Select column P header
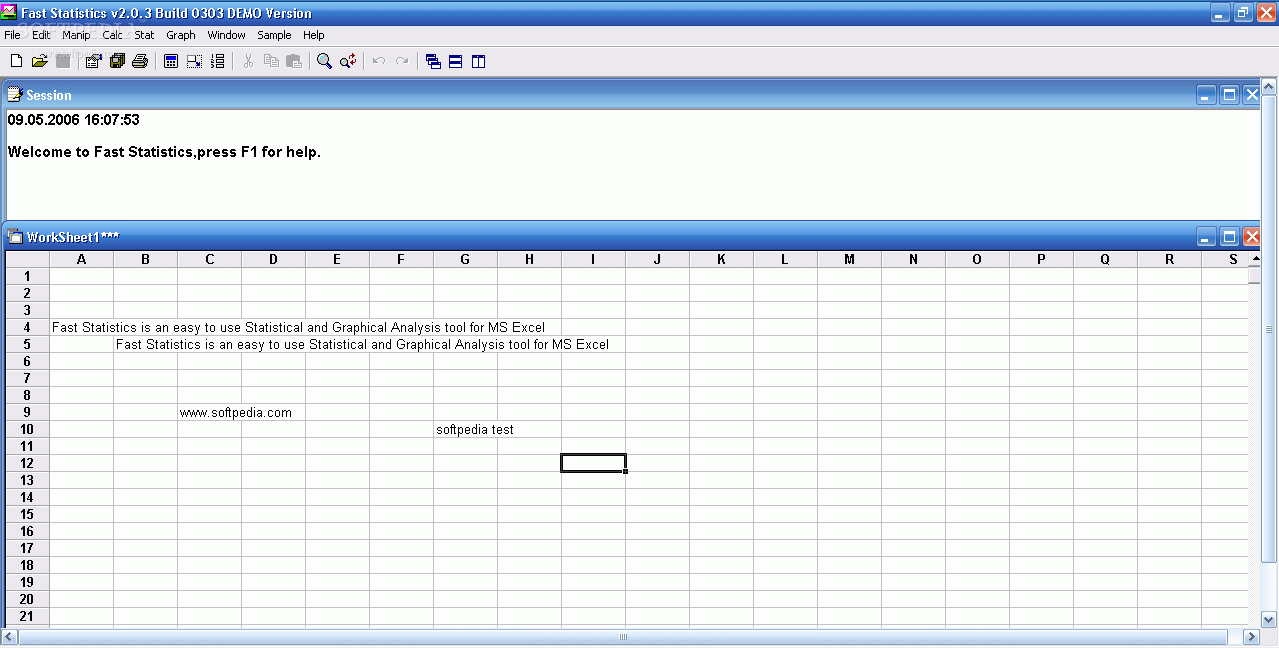This screenshot has height=648, width=1279. click(x=1041, y=259)
